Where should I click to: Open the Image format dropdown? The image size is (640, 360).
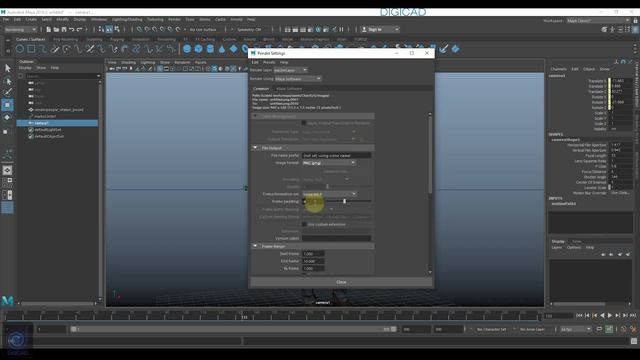pos(329,163)
